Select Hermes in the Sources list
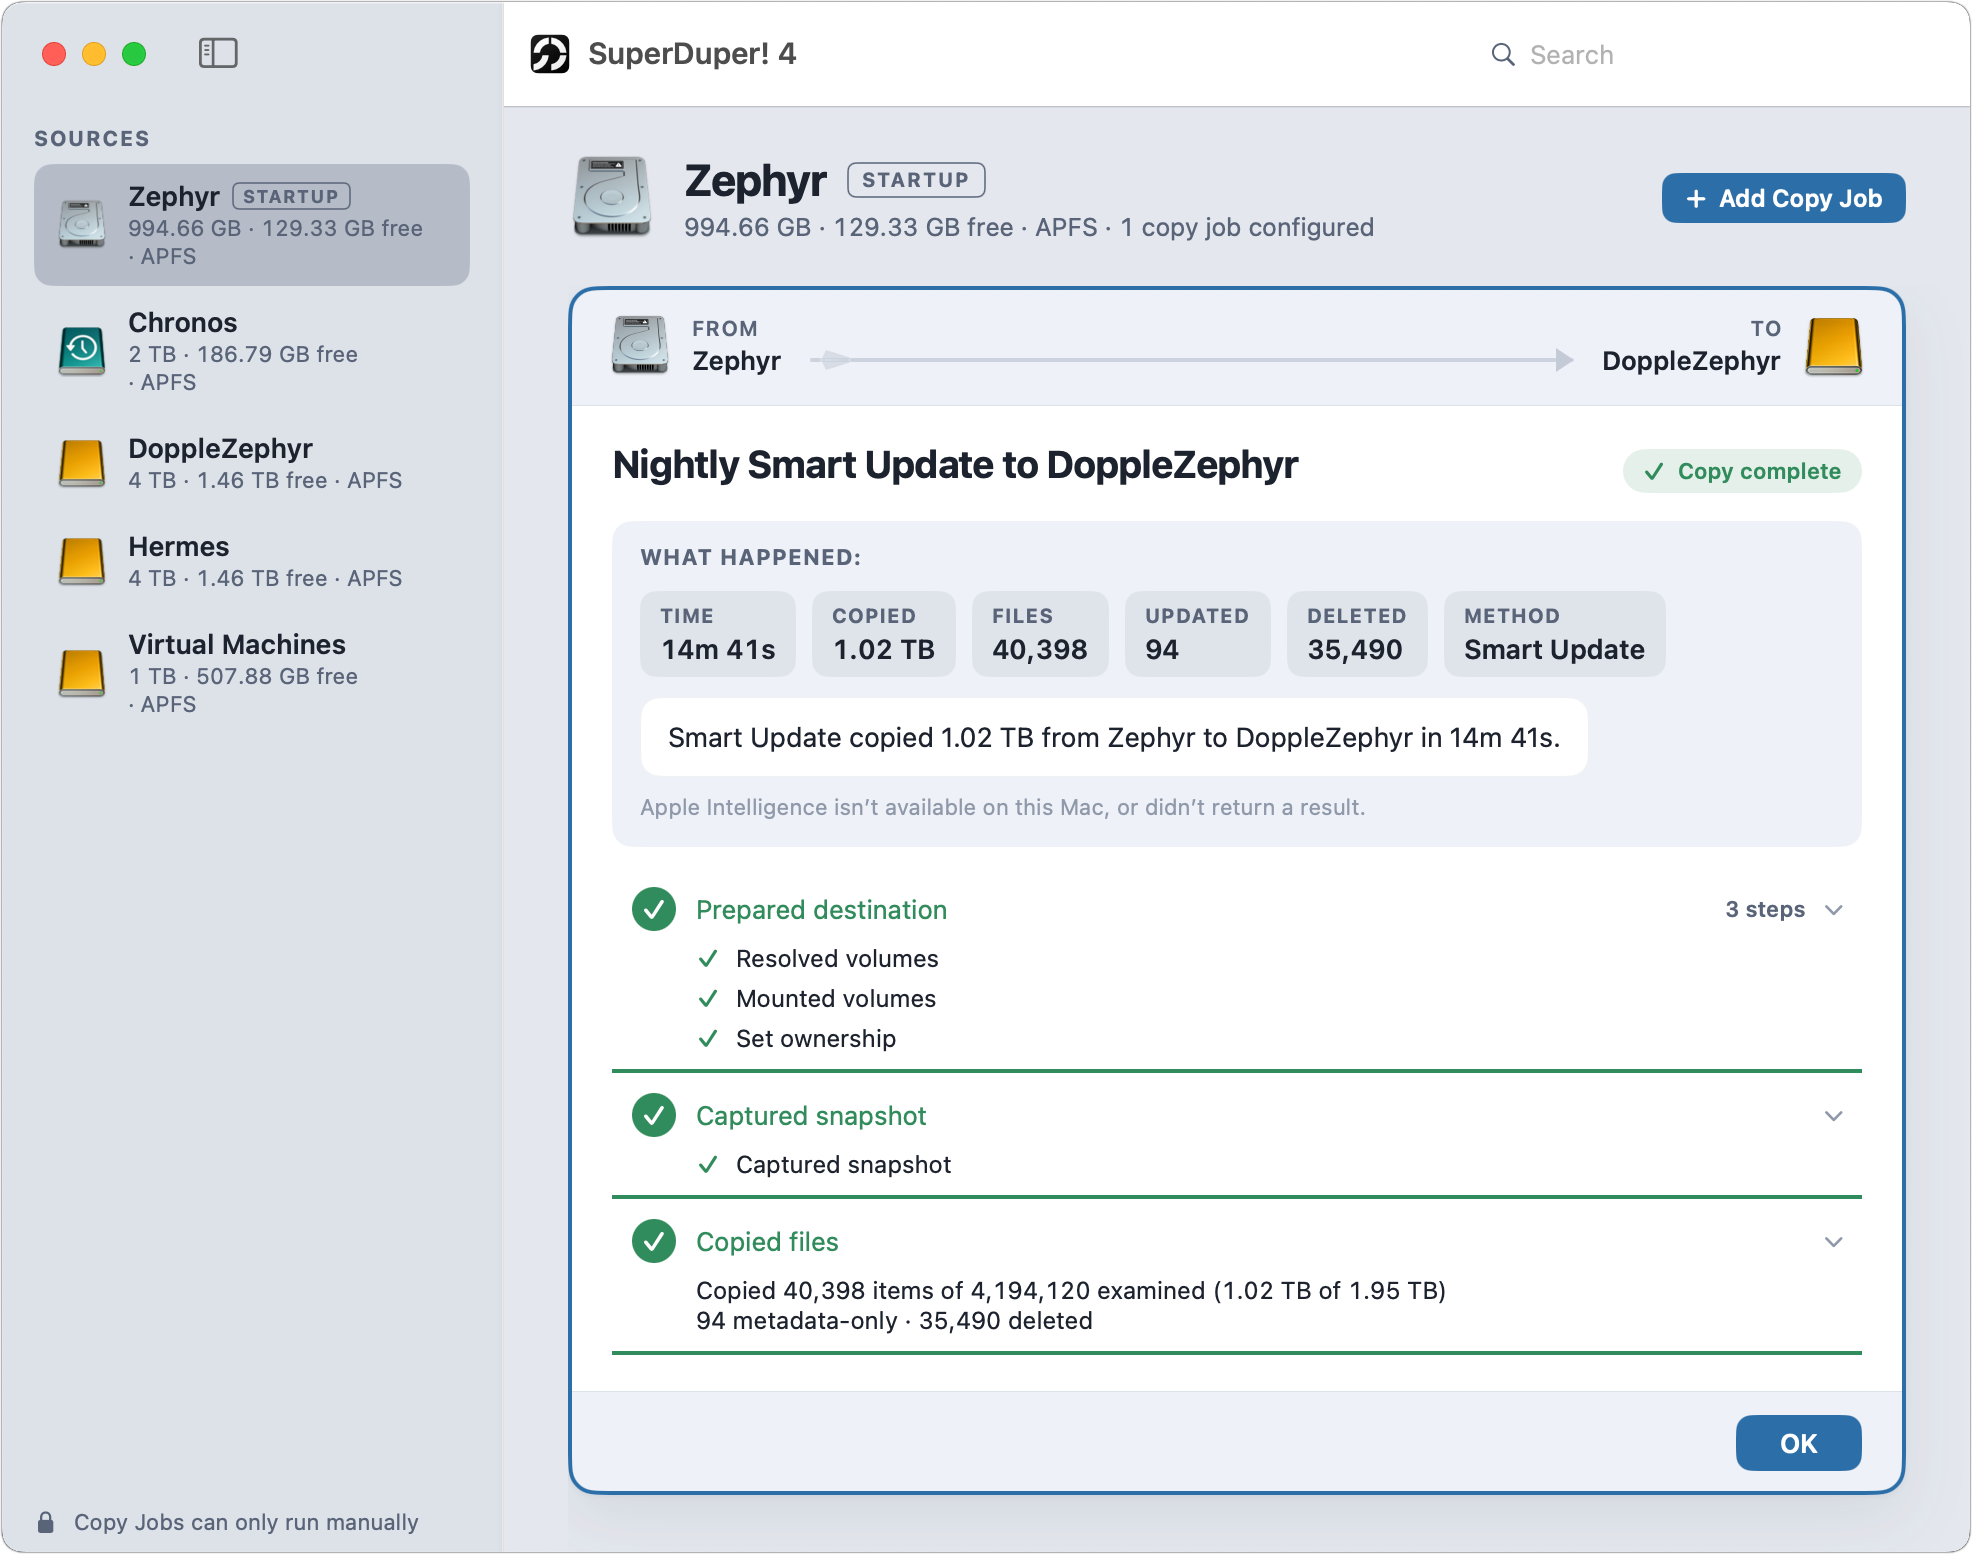Screen dimensions: 1972x1554 pyautogui.click(x=252, y=561)
